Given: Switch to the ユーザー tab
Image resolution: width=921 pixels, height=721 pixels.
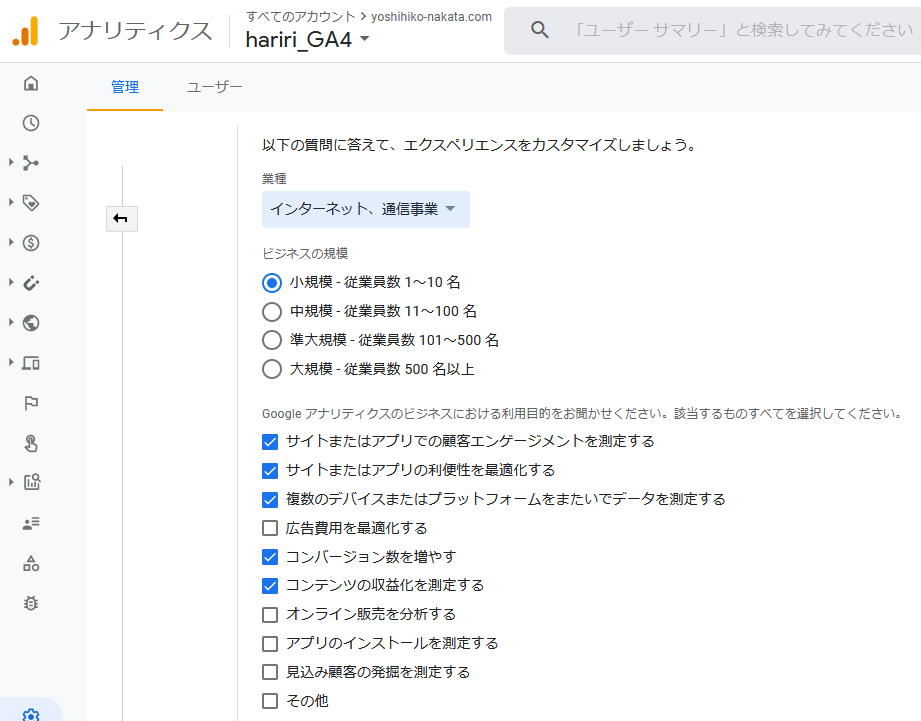Looking at the screenshot, I should pos(214,87).
